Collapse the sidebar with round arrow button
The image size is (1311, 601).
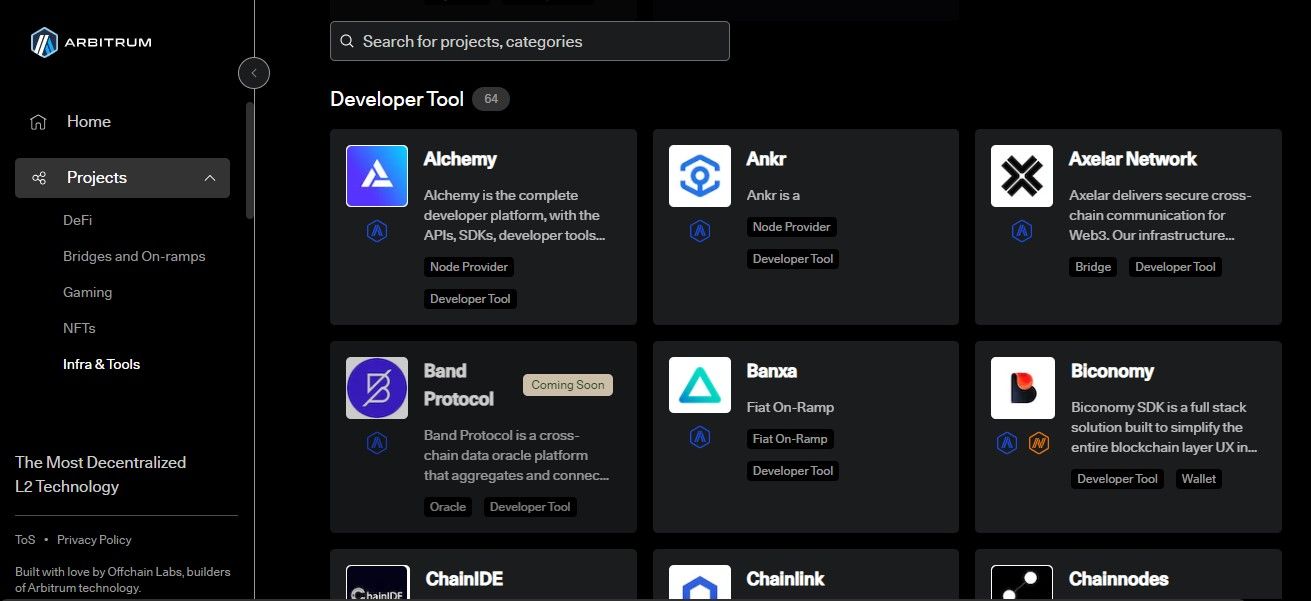[254, 73]
